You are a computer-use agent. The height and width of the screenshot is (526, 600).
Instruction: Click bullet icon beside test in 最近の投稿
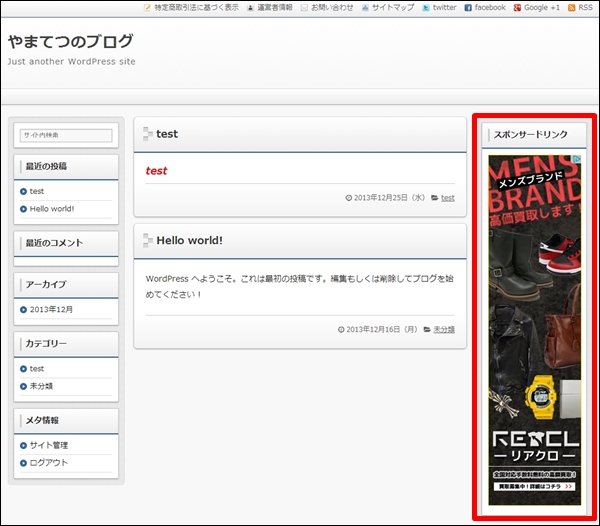pyautogui.click(x=23, y=191)
